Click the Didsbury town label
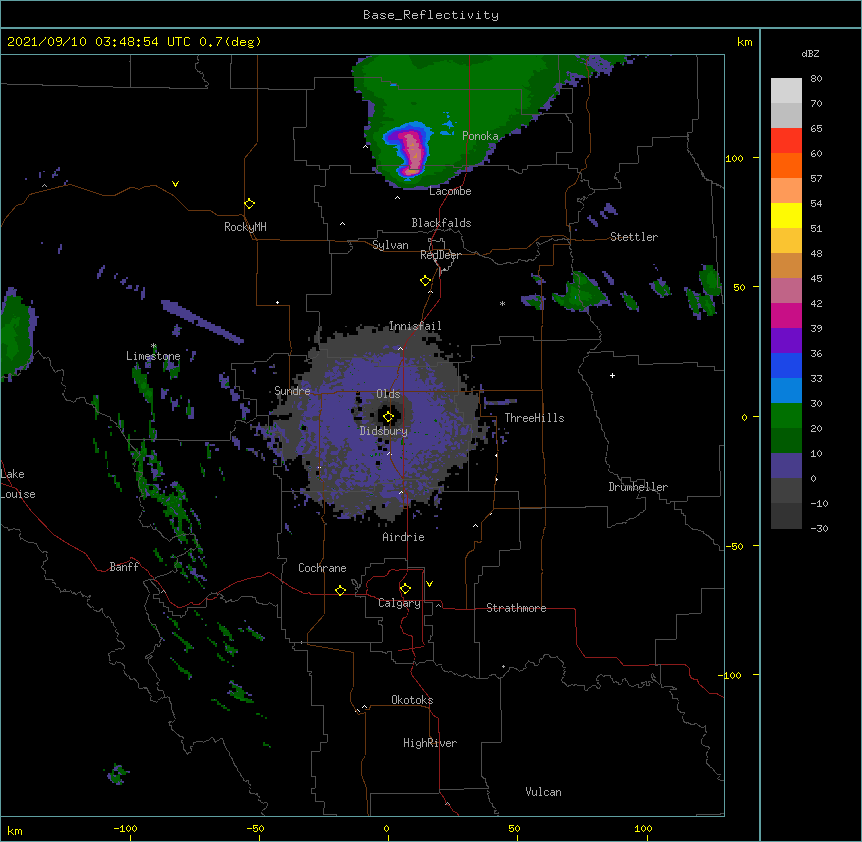Viewport: 862px width, 842px height. coord(384,431)
